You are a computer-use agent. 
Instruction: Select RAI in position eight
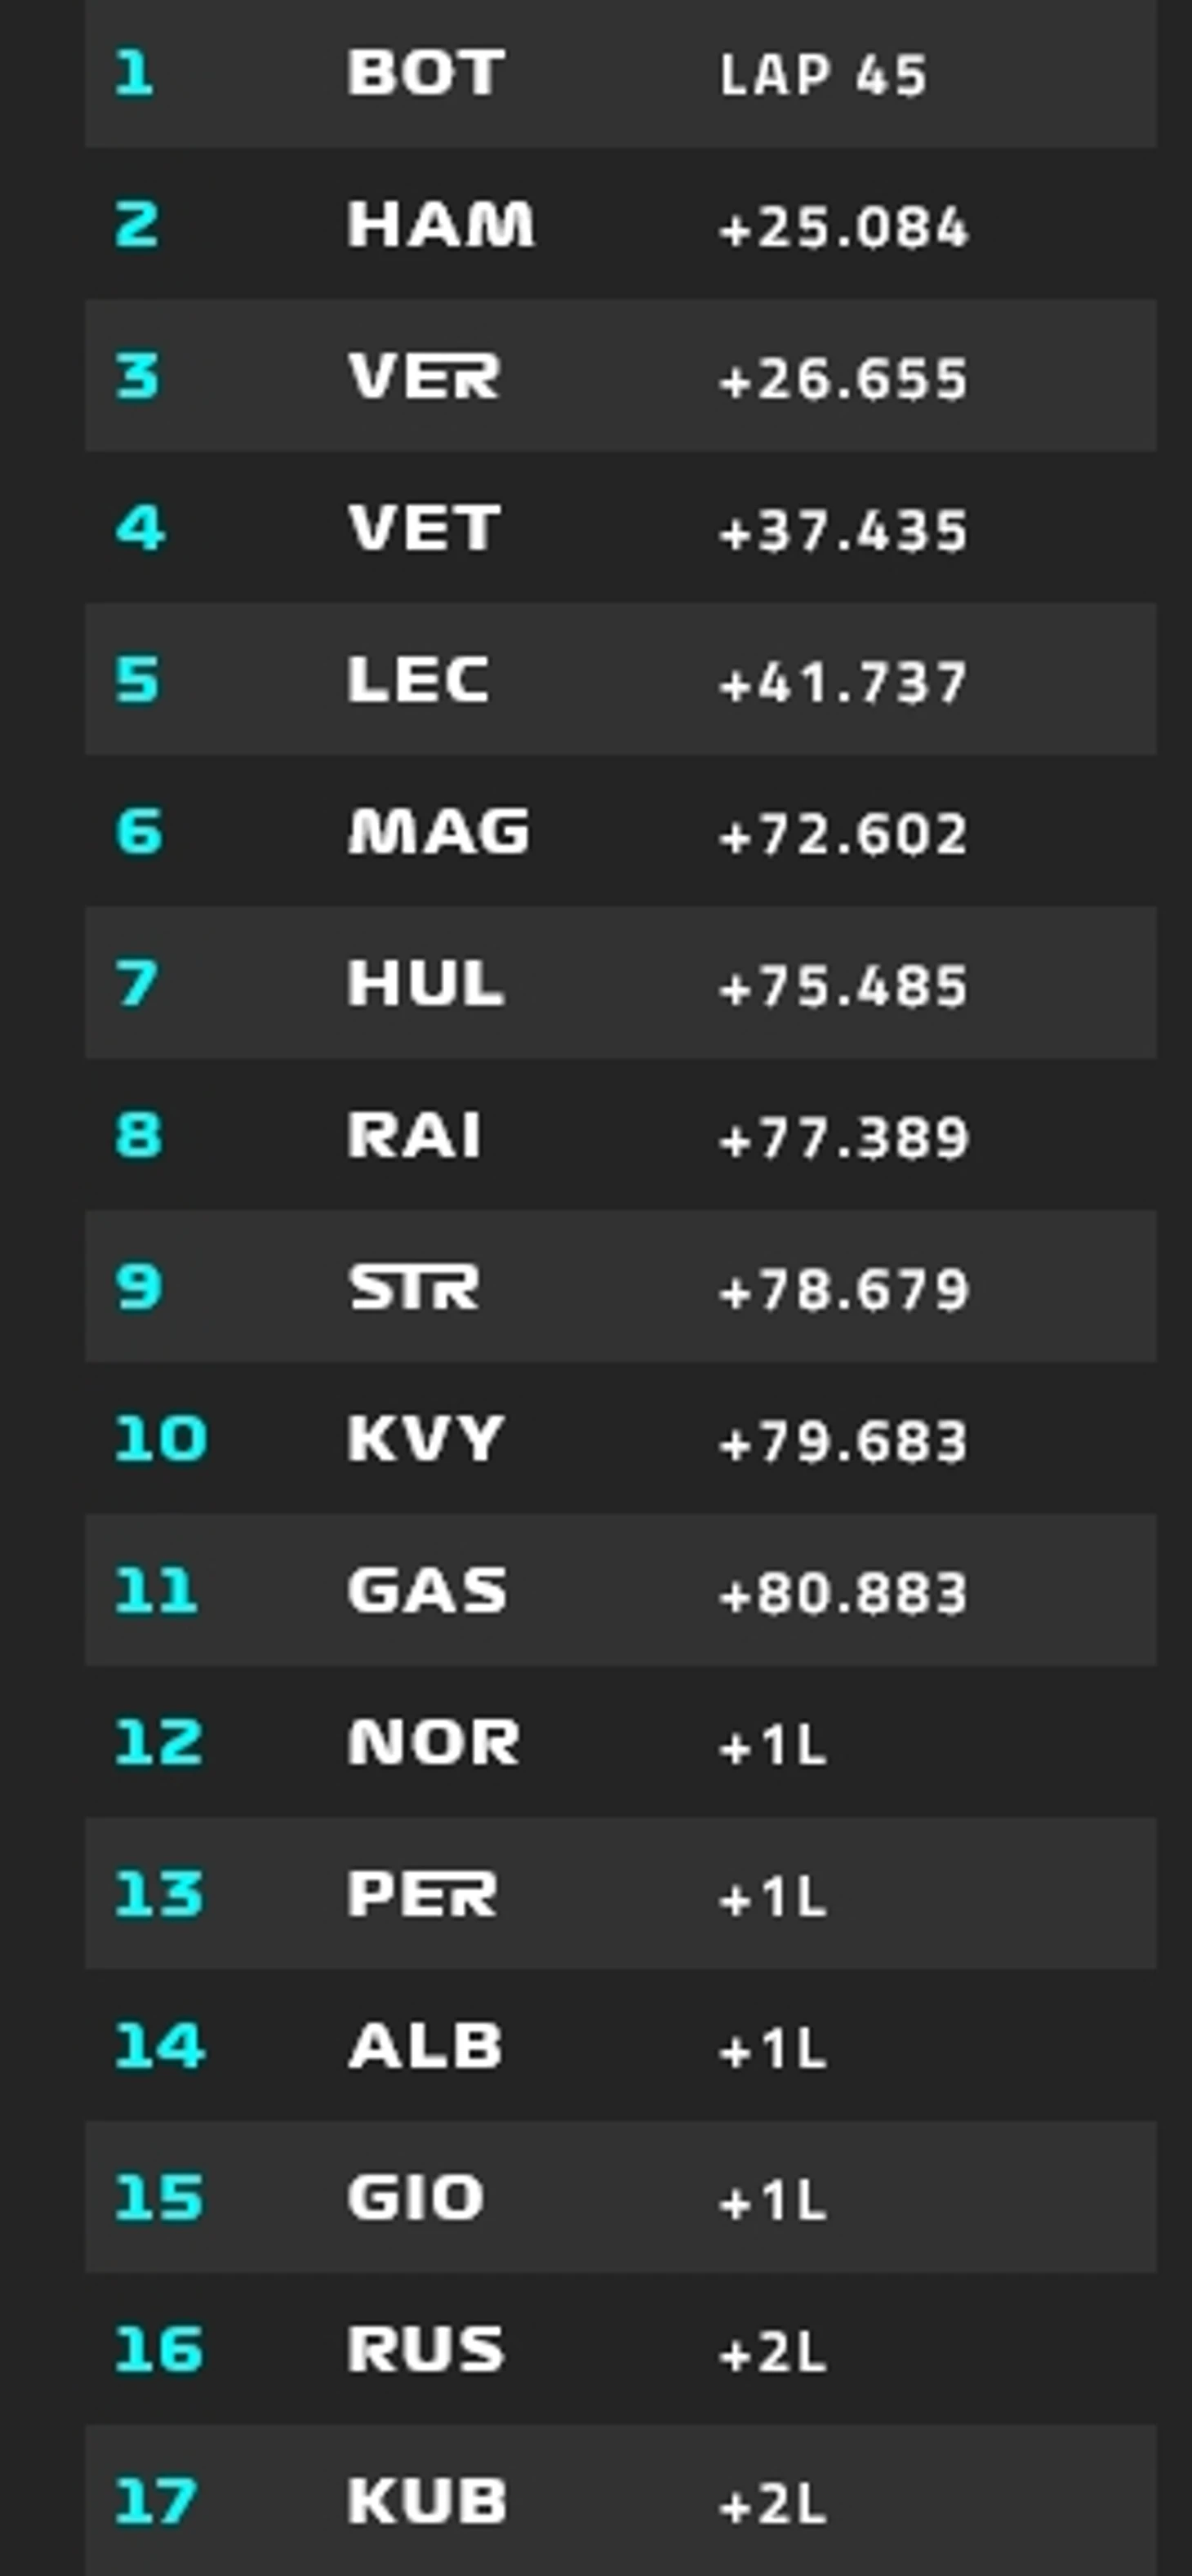point(414,1136)
